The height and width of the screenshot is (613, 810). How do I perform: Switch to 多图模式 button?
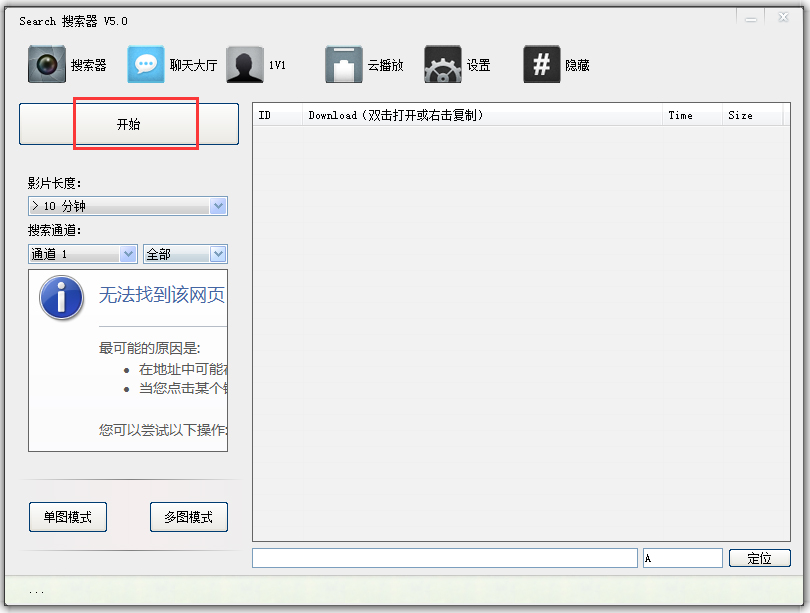(x=189, y=517)
